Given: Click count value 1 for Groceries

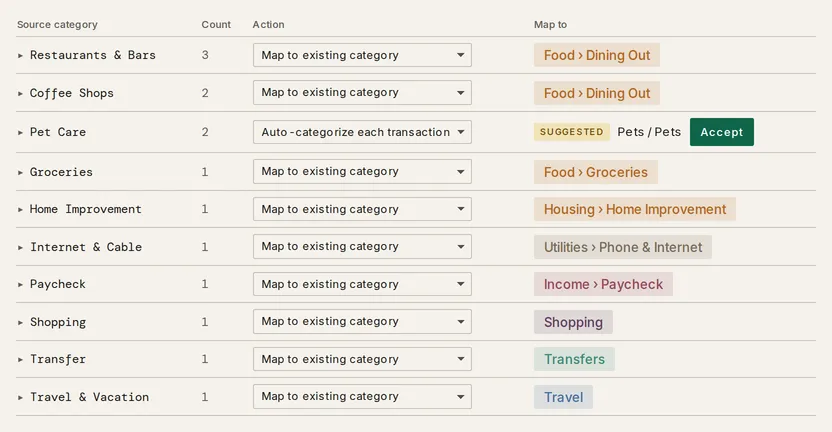Looking at the screenshot, I should point(205,172).
